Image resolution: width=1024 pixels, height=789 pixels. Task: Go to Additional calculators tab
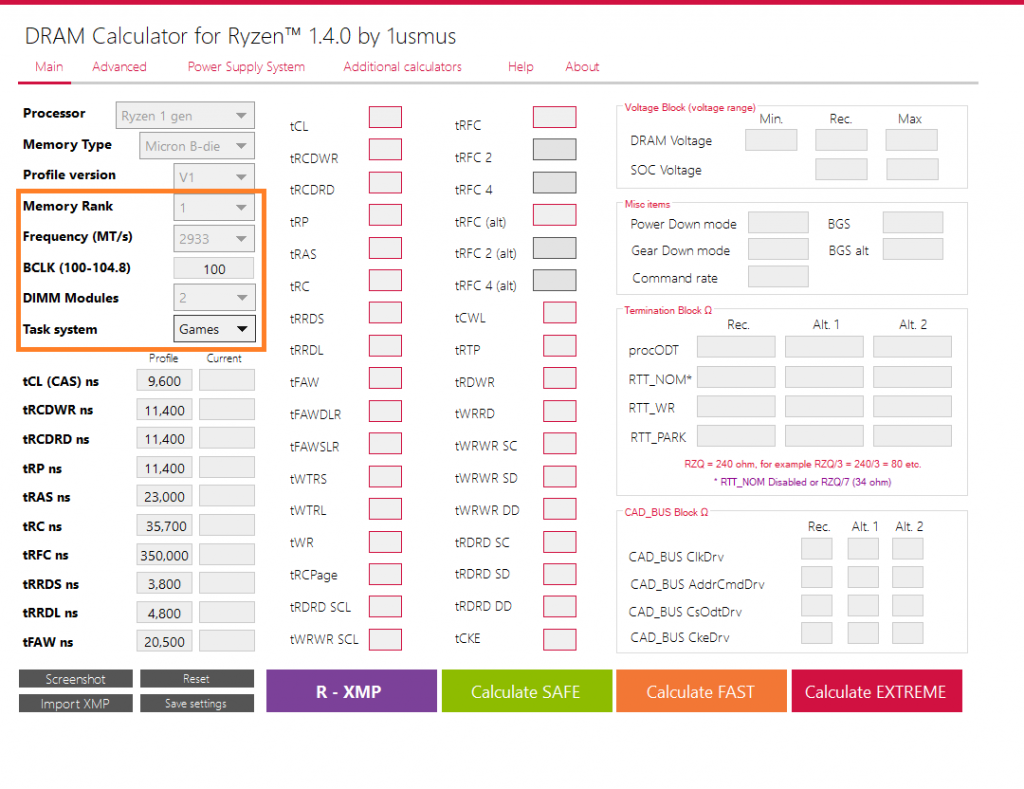coord(402,67)
